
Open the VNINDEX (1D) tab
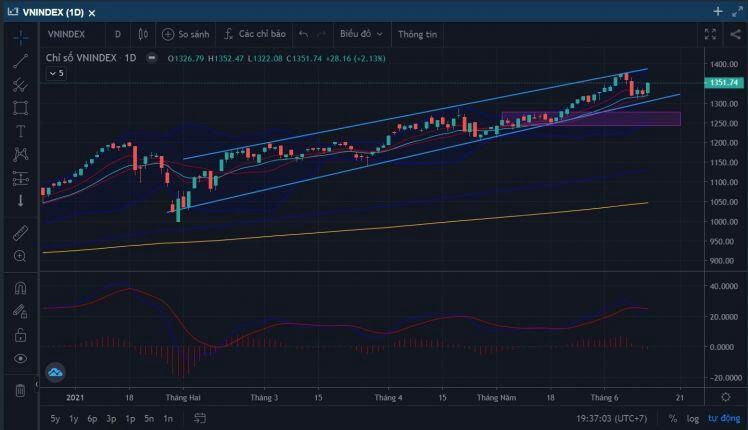52,12
